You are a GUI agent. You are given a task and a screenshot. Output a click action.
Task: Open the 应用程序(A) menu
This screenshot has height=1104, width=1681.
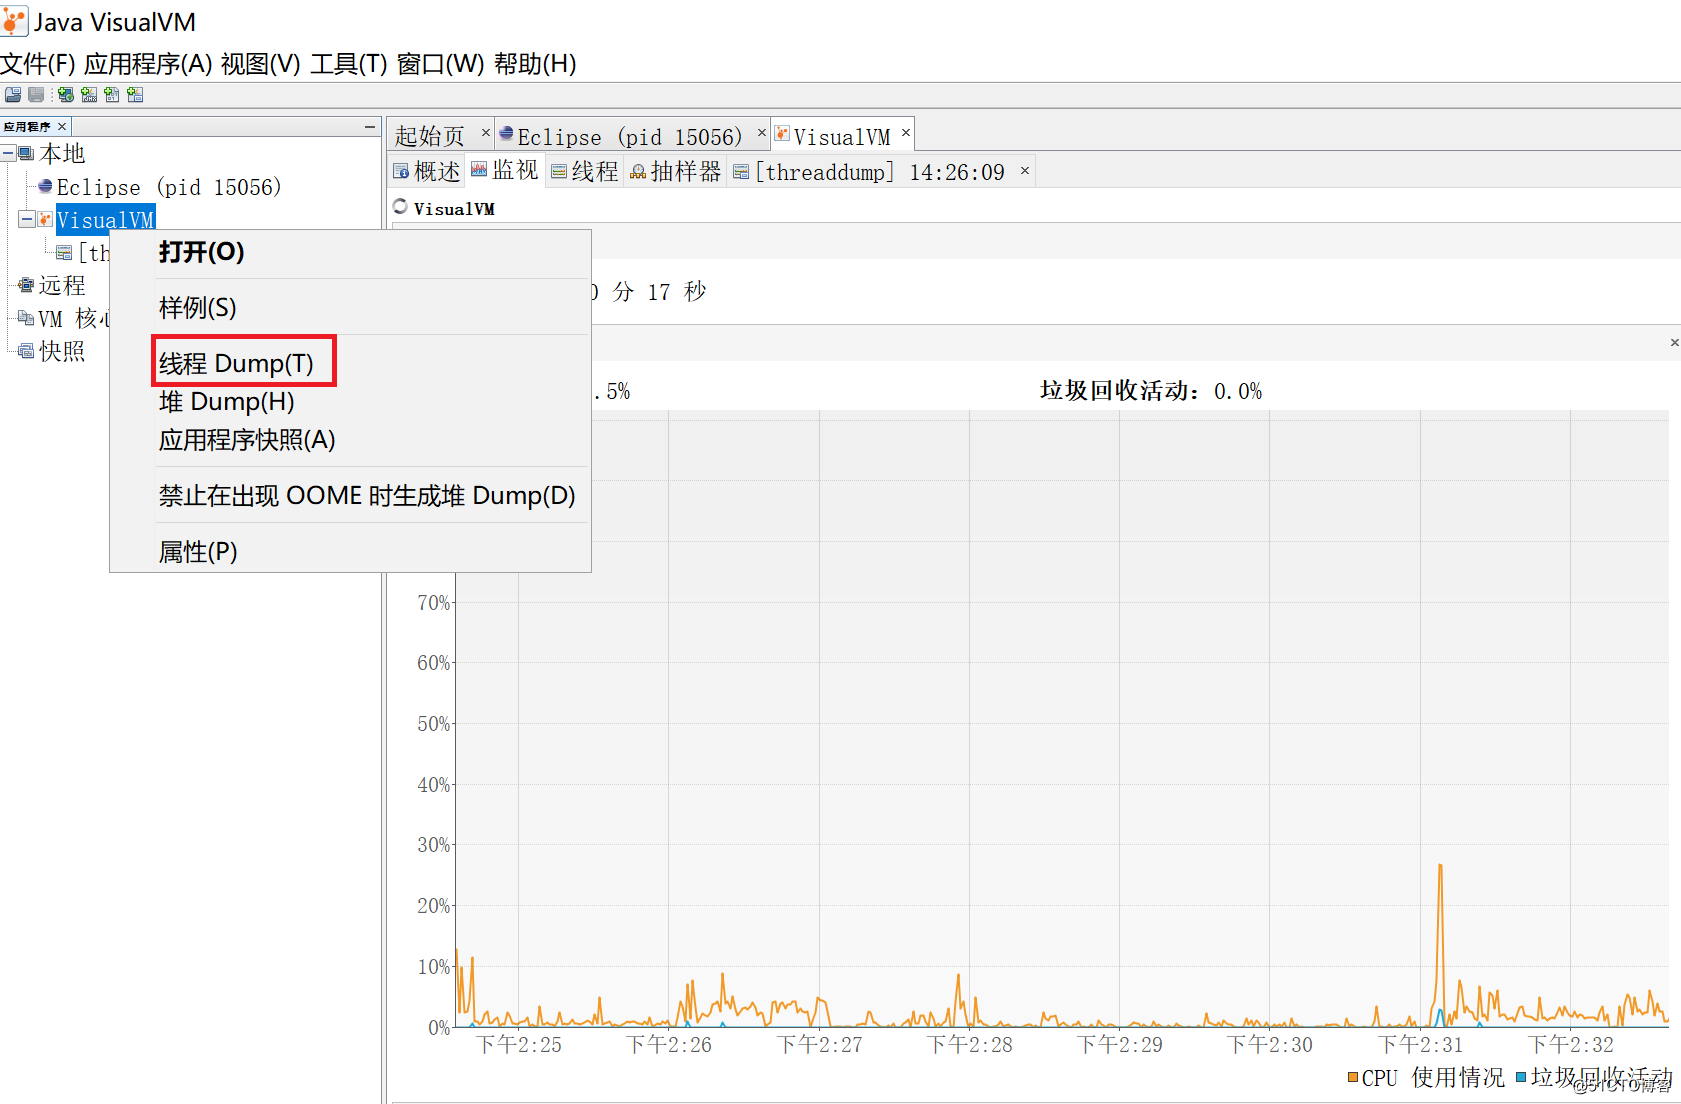[x=148, y=64]
